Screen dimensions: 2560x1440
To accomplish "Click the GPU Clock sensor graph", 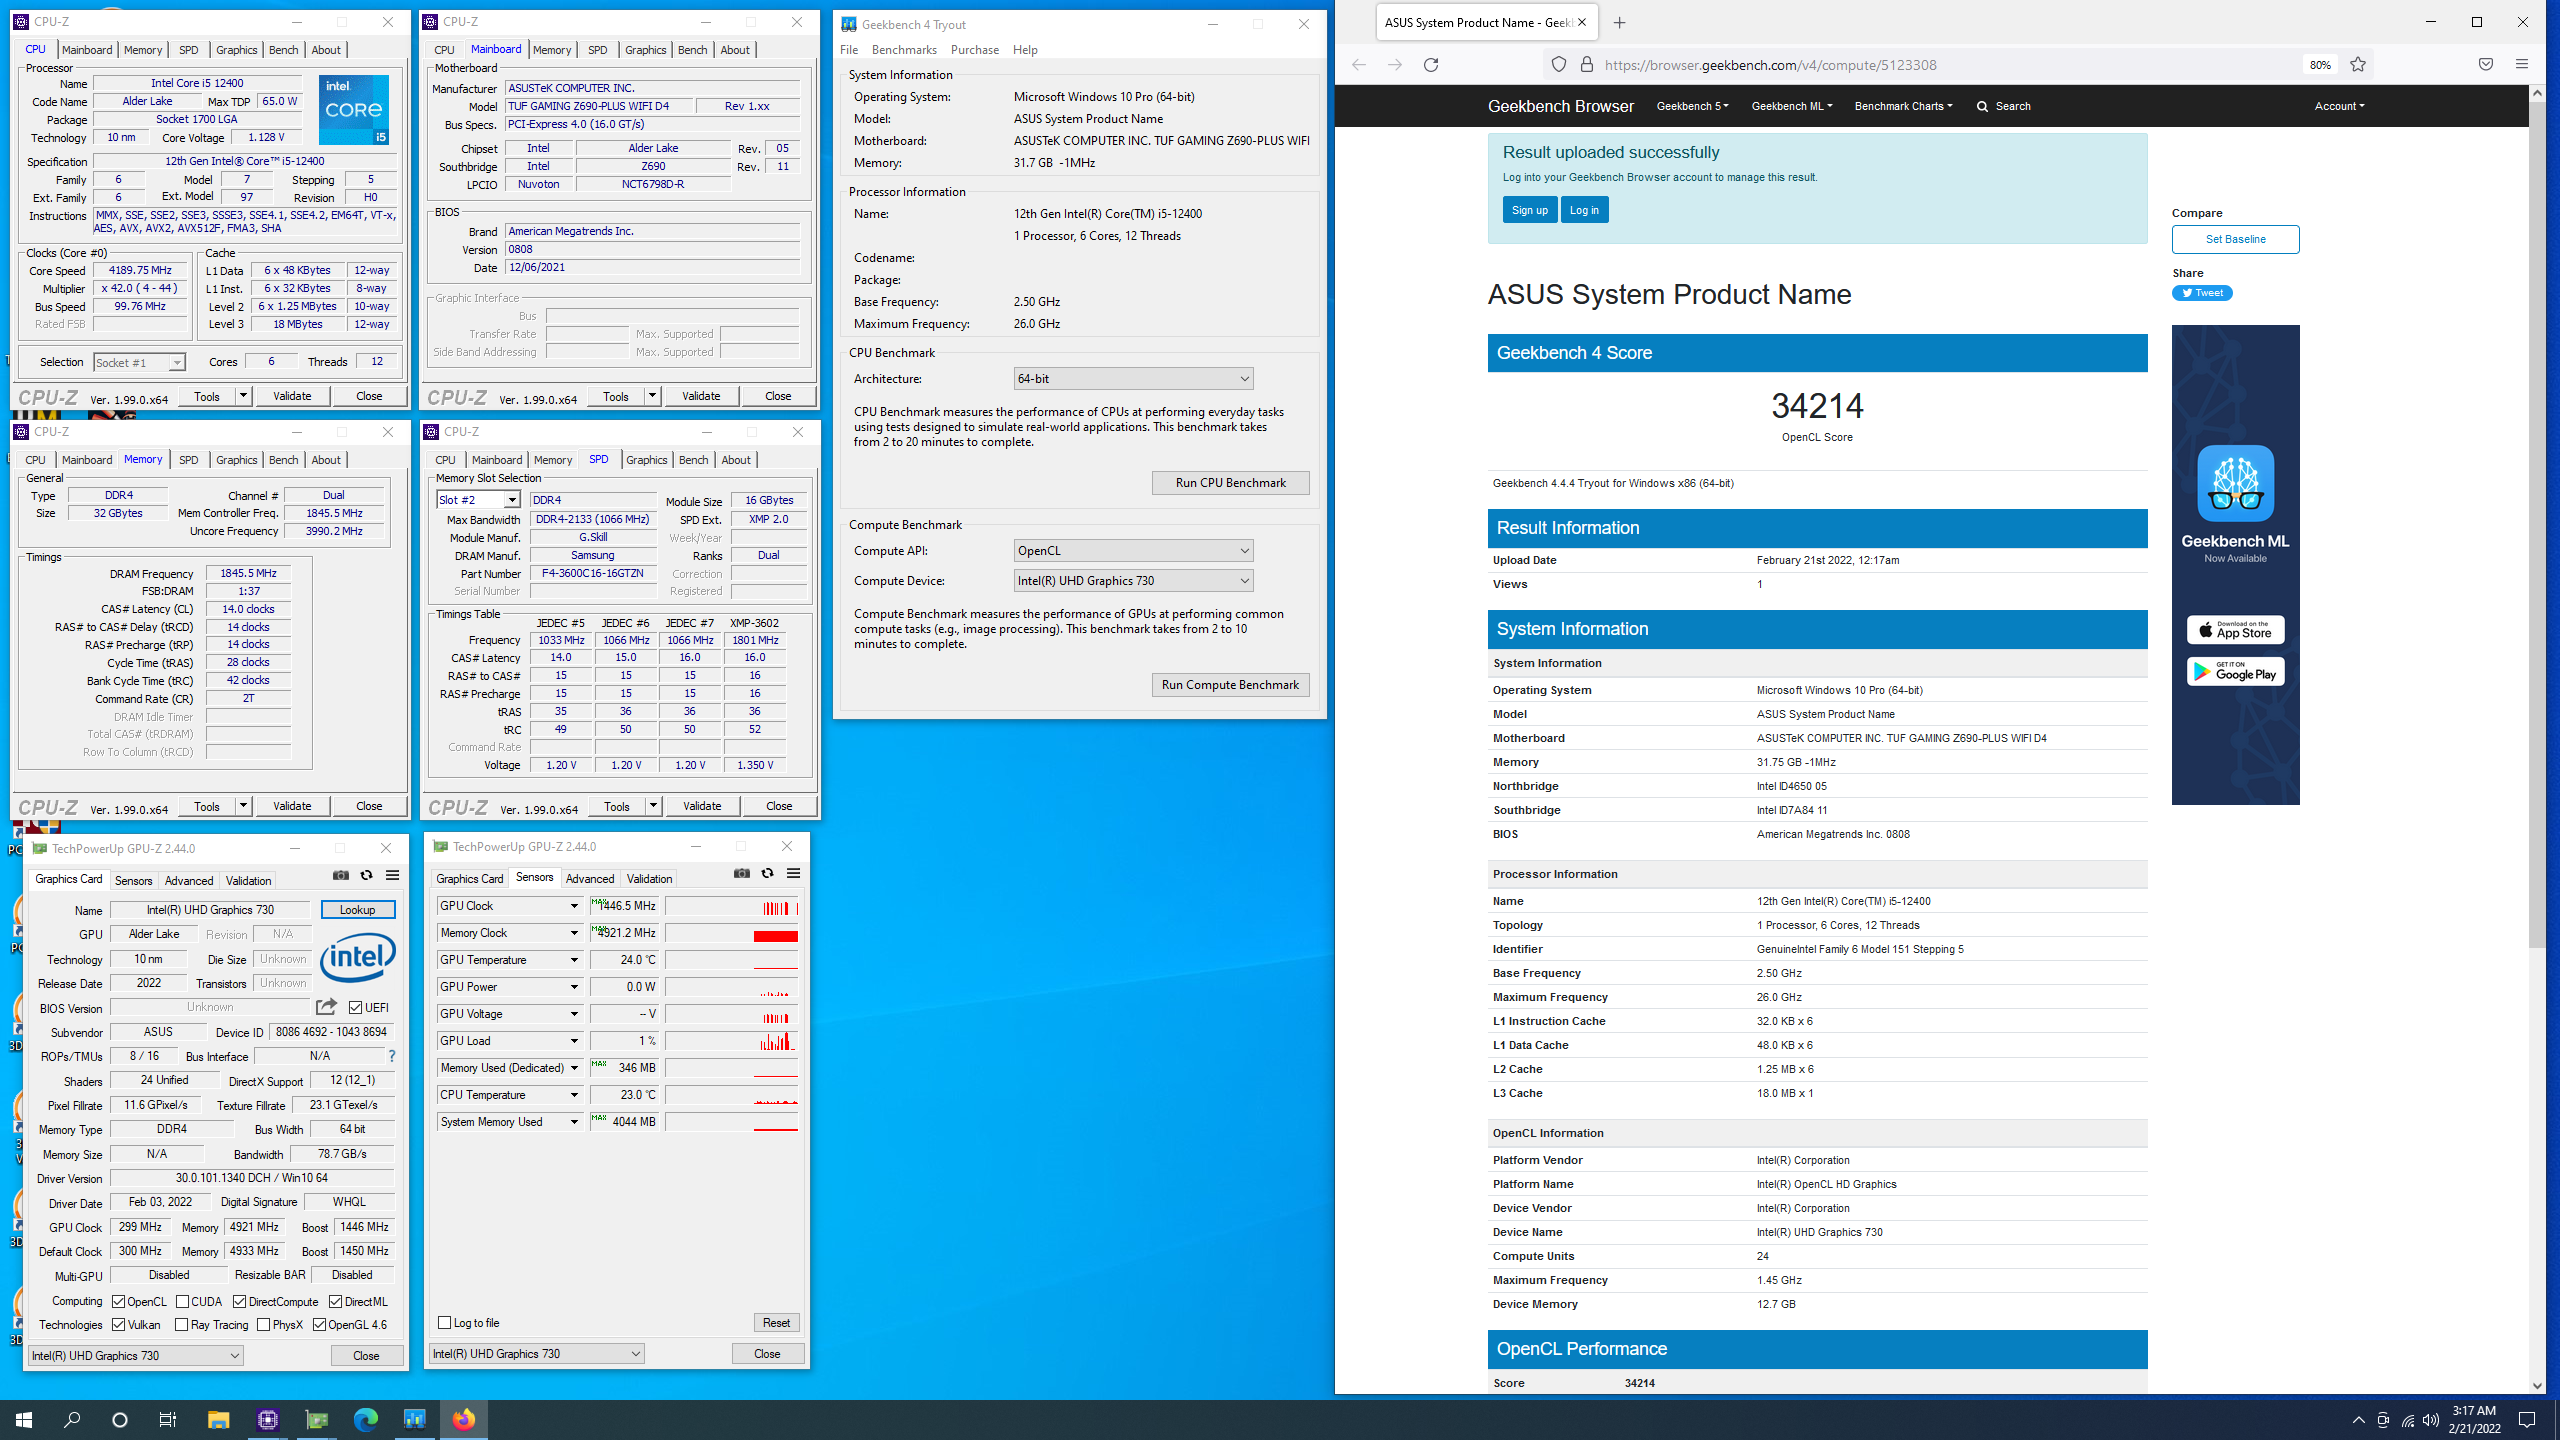I will pyautogui.click(x=732, y=906).
